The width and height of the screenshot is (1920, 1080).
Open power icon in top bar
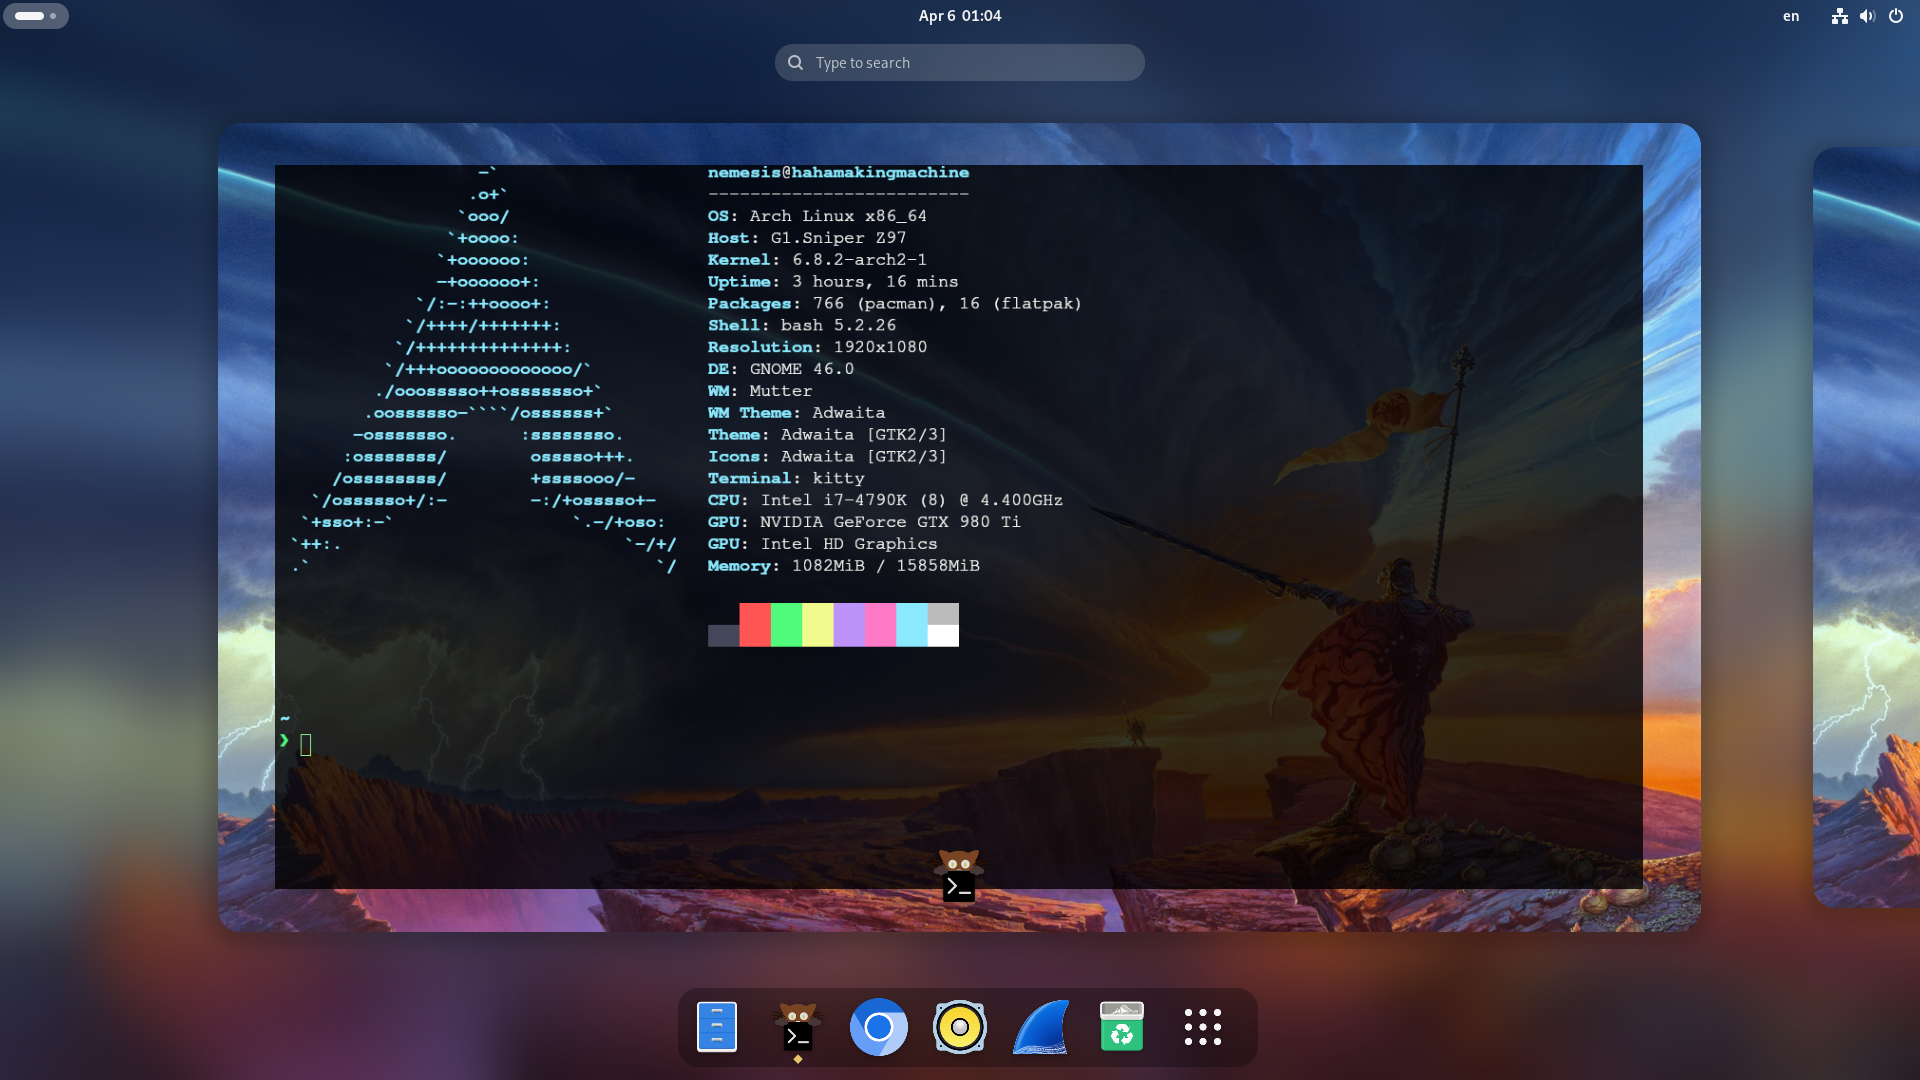pos(1896,16)
